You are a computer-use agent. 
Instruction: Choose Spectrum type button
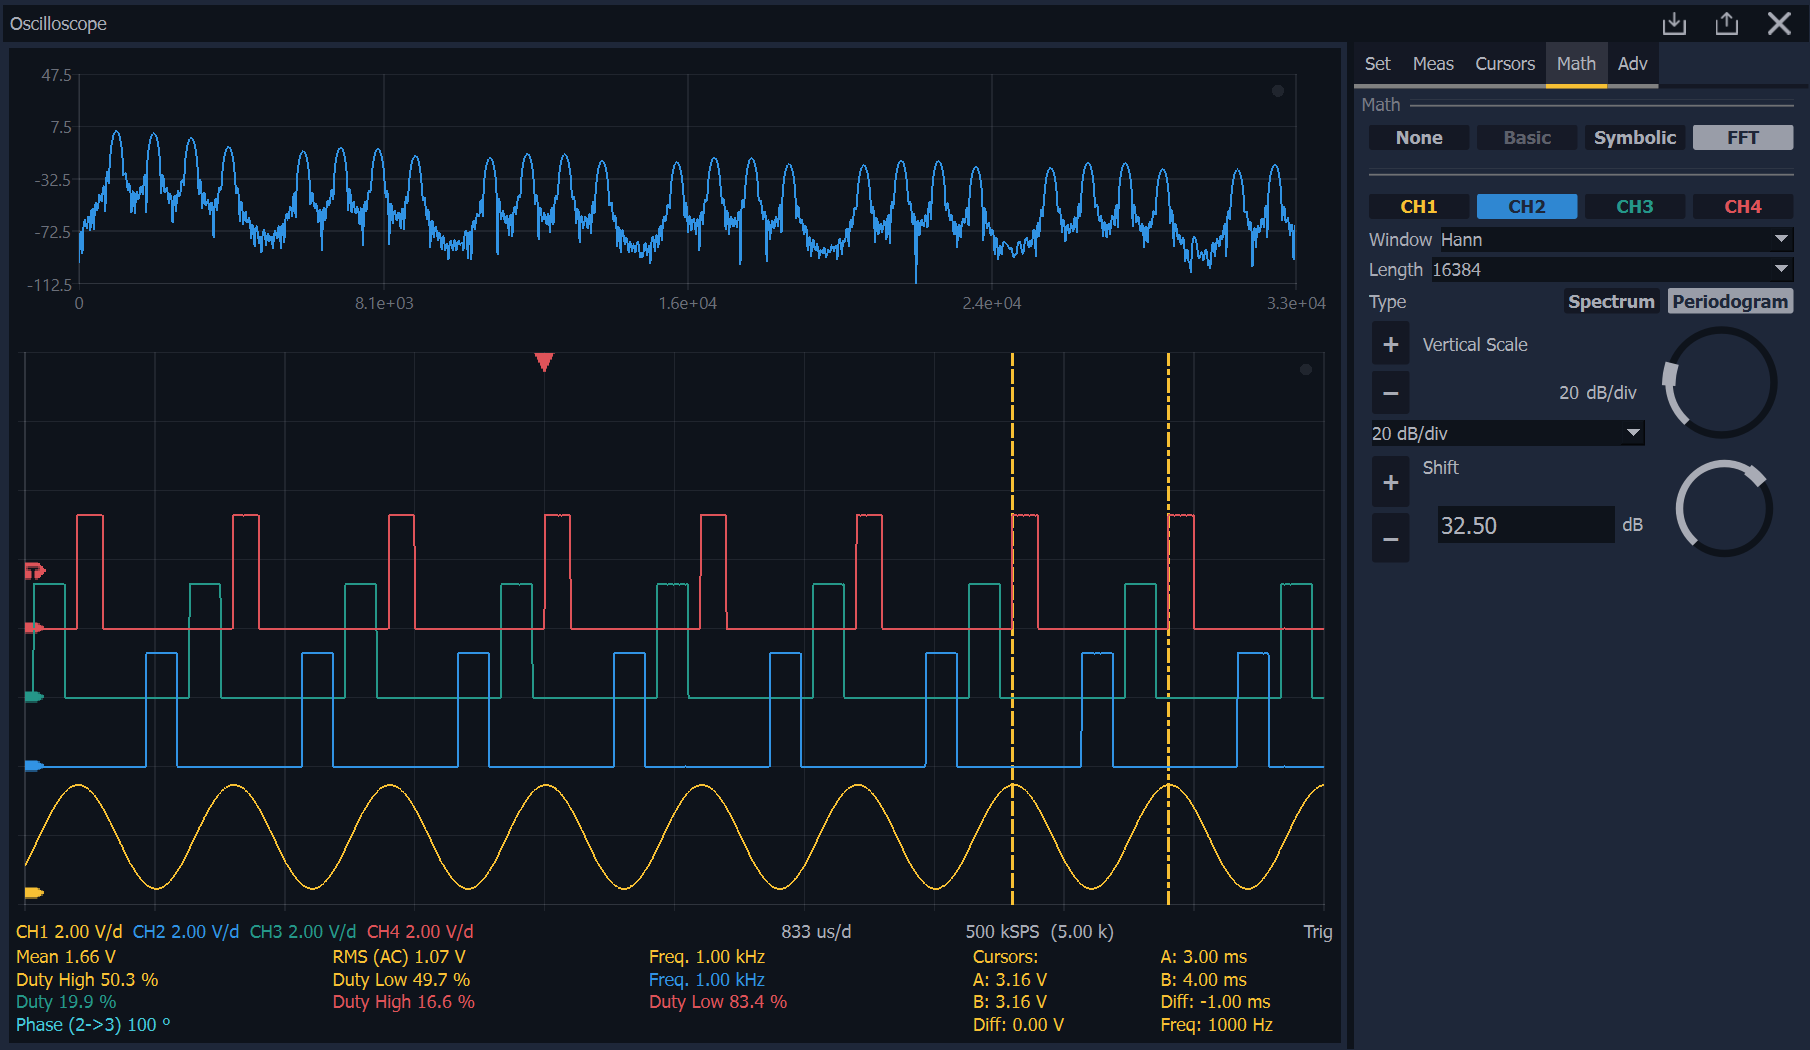click(1610, 302)
